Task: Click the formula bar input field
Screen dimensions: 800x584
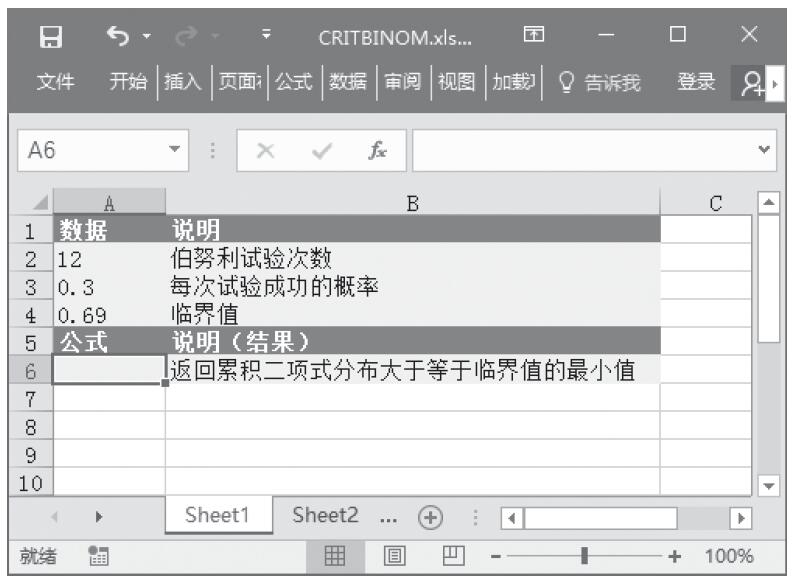Action: coord(580,151)
